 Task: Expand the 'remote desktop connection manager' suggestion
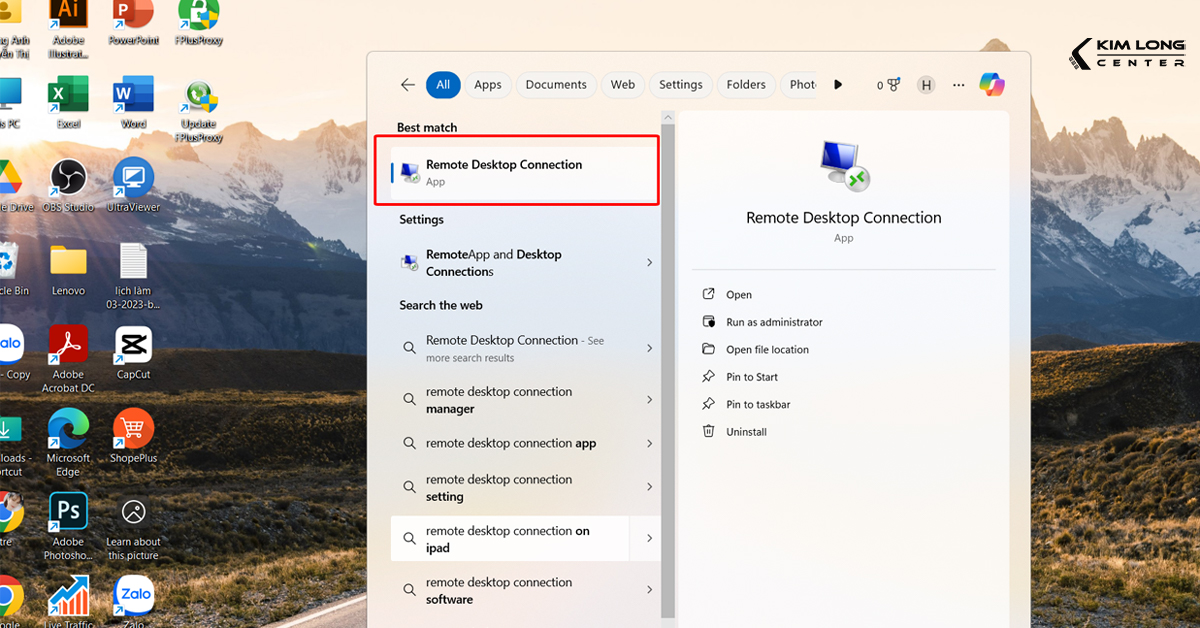(649, 400)
